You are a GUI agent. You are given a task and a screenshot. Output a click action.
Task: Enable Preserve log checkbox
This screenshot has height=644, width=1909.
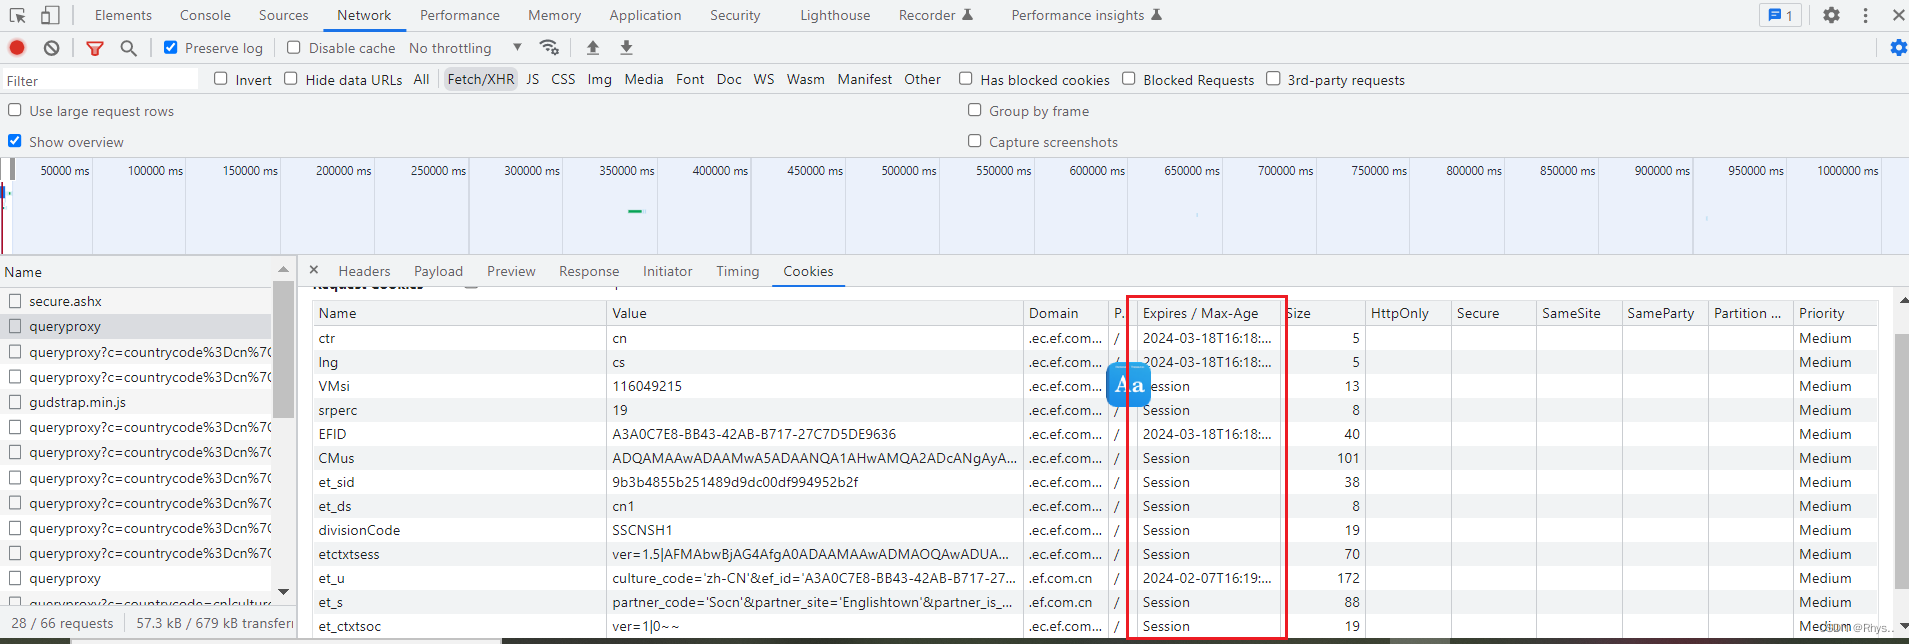(x=171, y=47)
